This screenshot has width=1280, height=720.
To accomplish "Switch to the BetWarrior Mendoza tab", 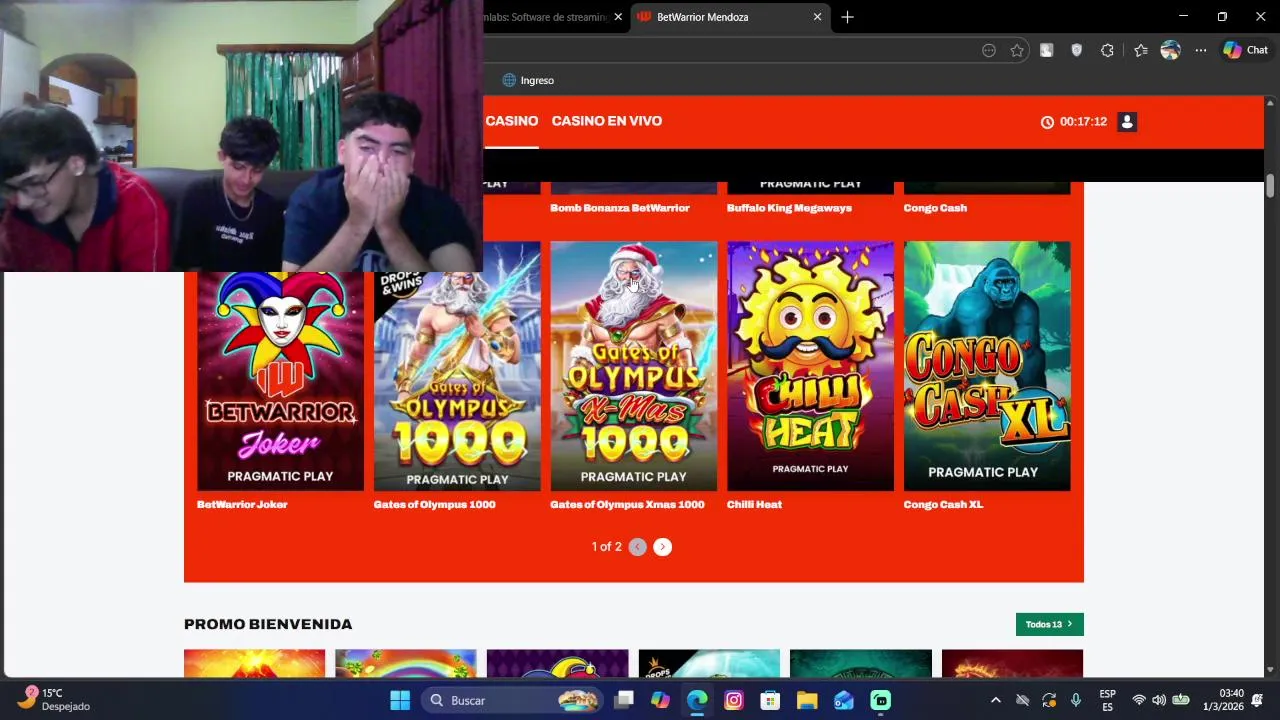I will [729, 17].
